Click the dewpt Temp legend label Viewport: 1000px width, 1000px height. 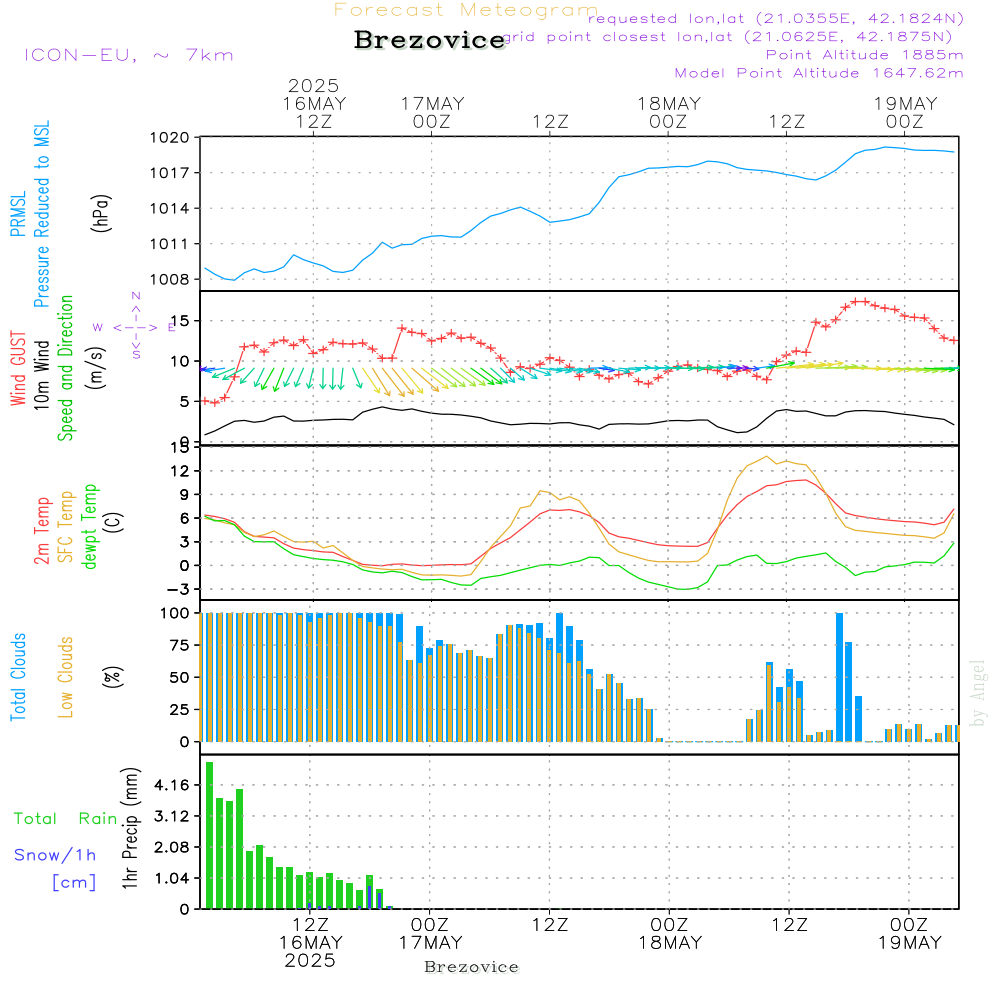(89, 526)
